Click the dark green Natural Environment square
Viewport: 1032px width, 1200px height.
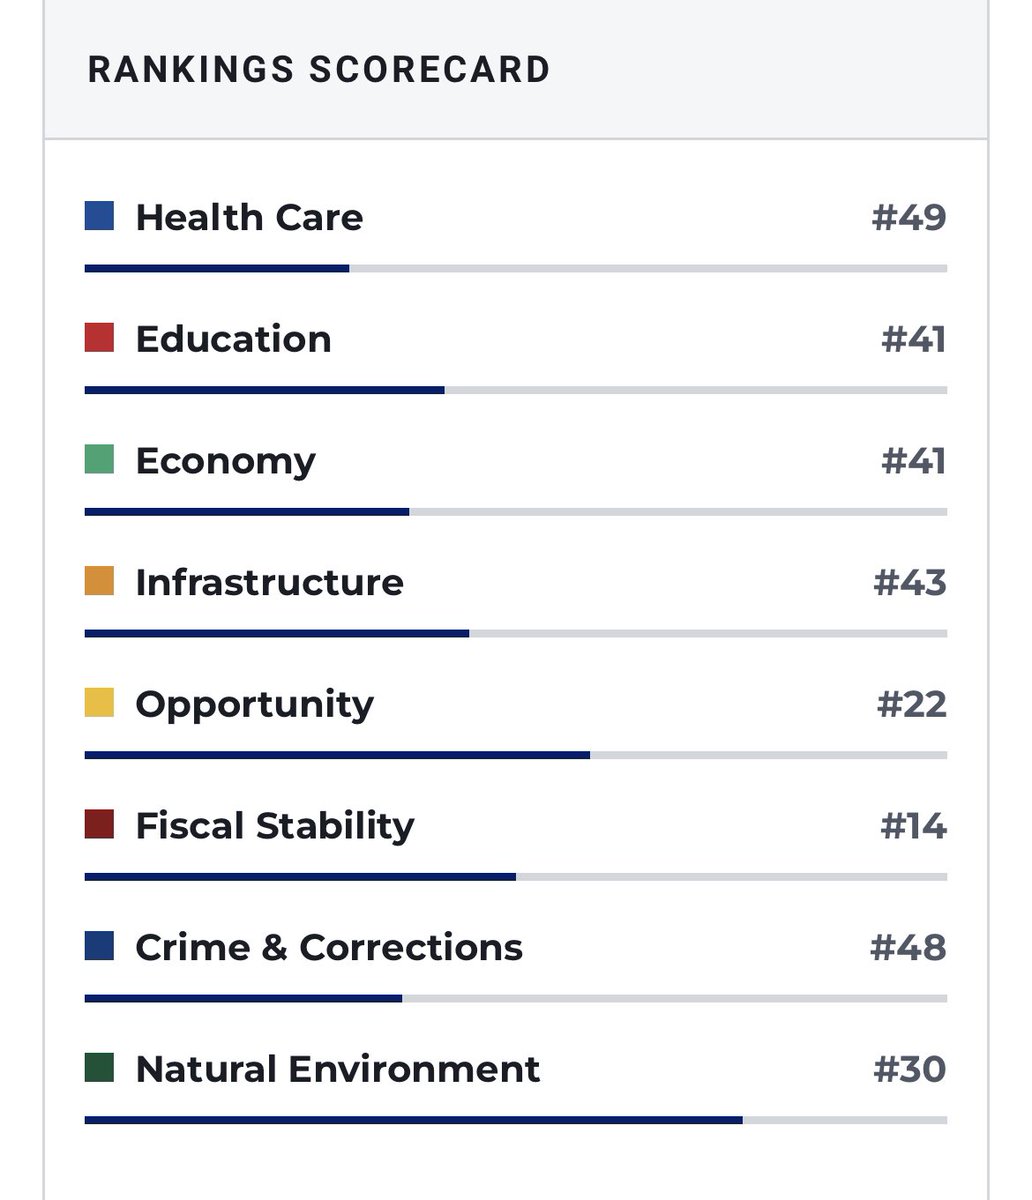[99, 1068]
